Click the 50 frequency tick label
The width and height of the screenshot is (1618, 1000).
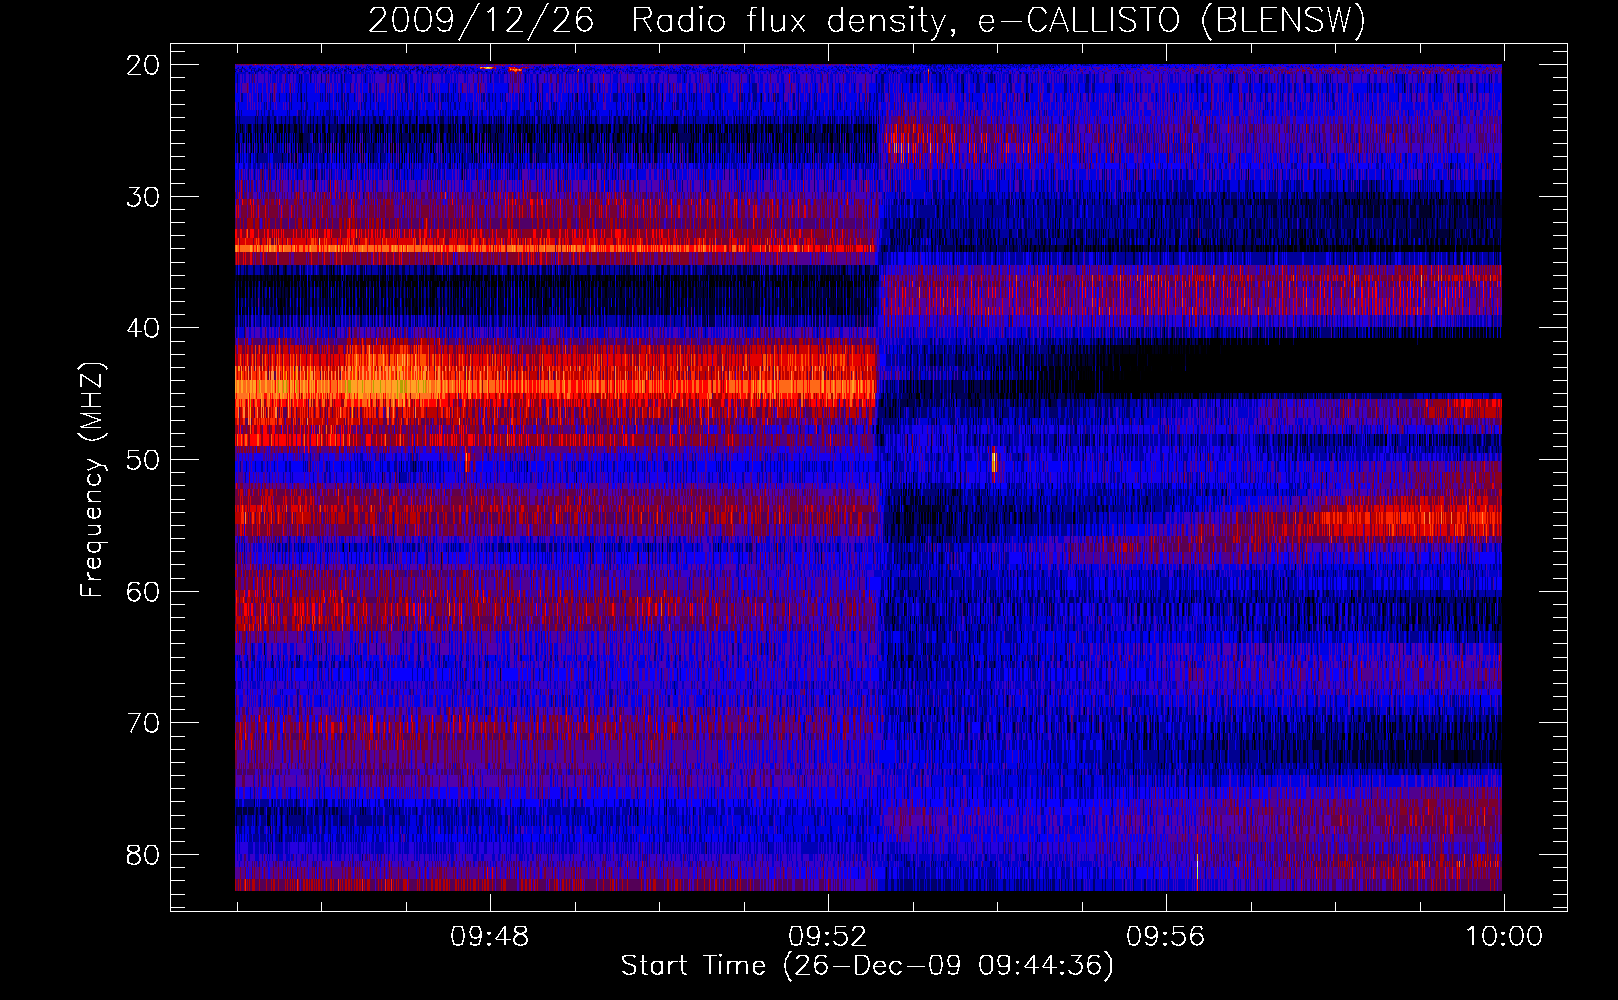(143, 460)
